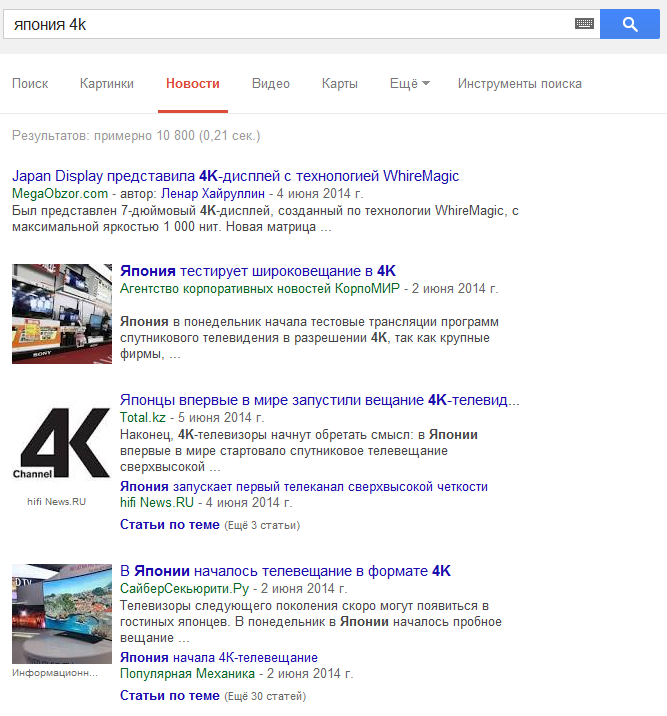
Task: Select the Новости tab
Action: pos(193,84)
